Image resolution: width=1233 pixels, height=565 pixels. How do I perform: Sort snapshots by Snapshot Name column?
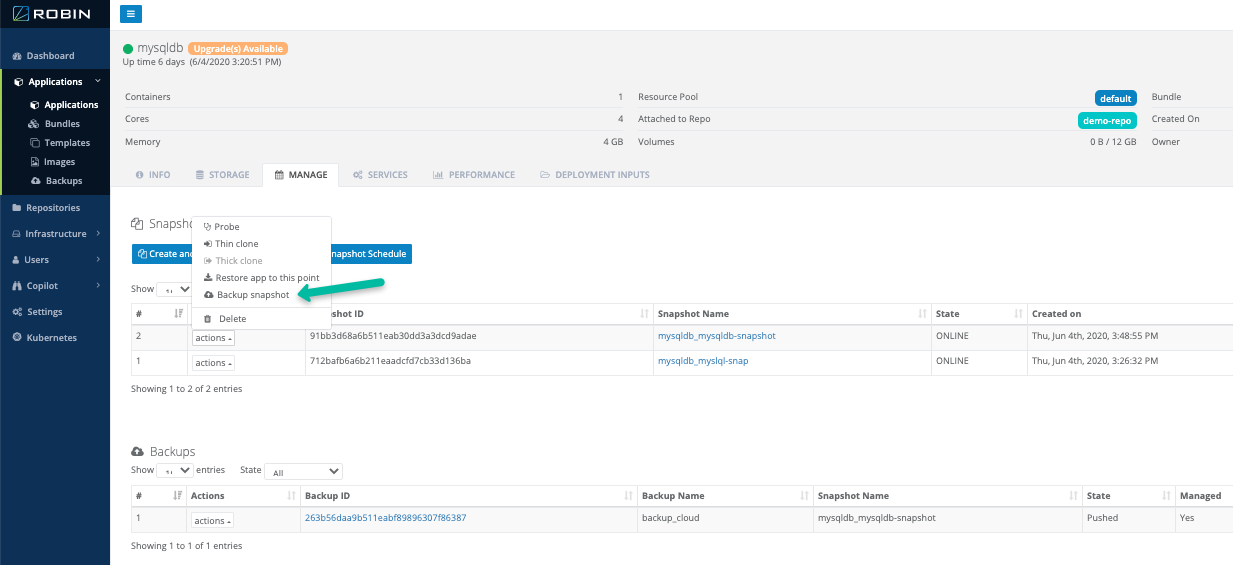click(792, 314)
